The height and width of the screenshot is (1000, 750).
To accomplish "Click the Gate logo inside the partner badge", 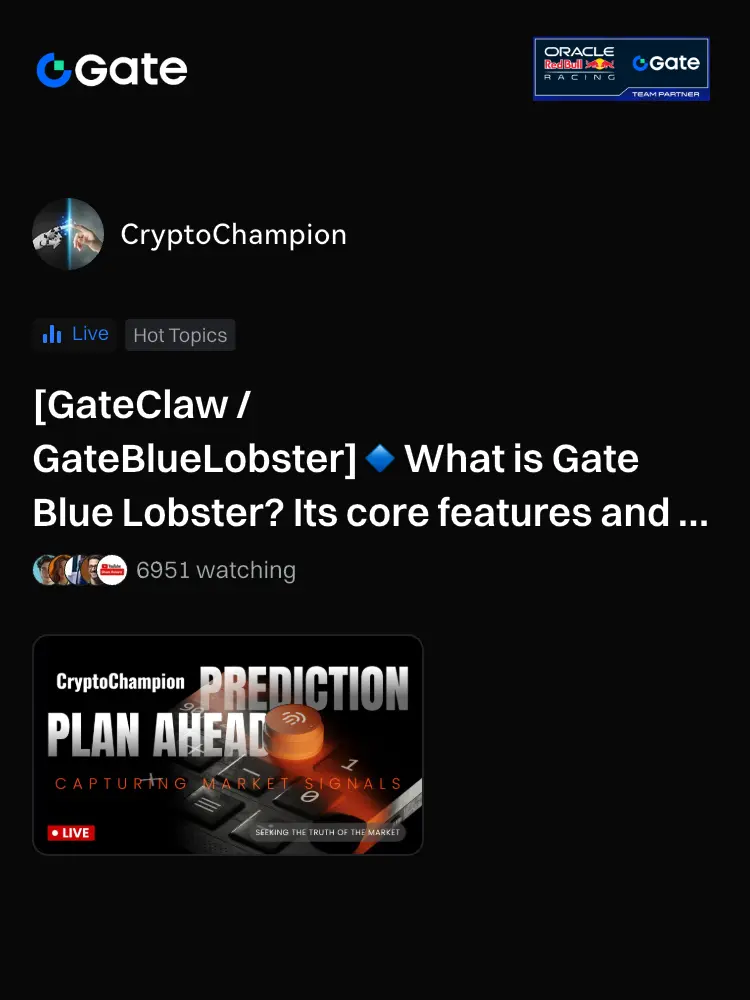I will pyautogui.click(x=666, y=62).
